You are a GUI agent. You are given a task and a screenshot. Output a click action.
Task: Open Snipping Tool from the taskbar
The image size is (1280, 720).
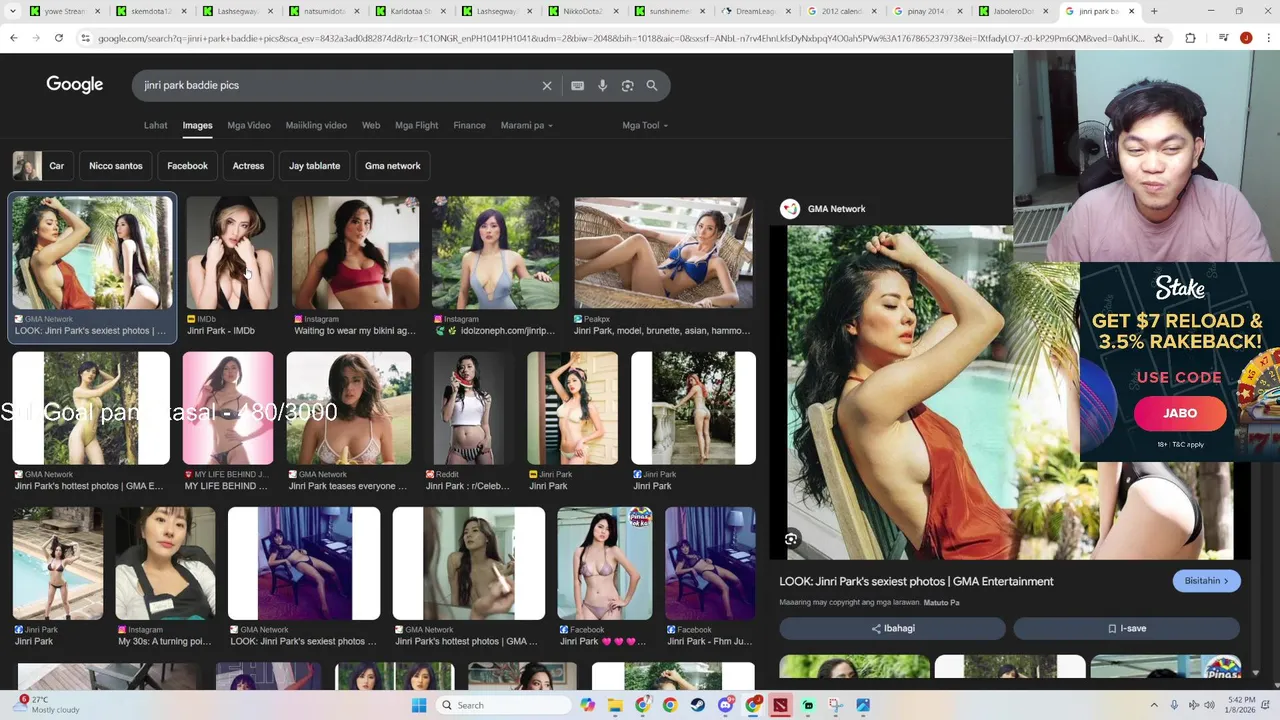coord(835,705)
